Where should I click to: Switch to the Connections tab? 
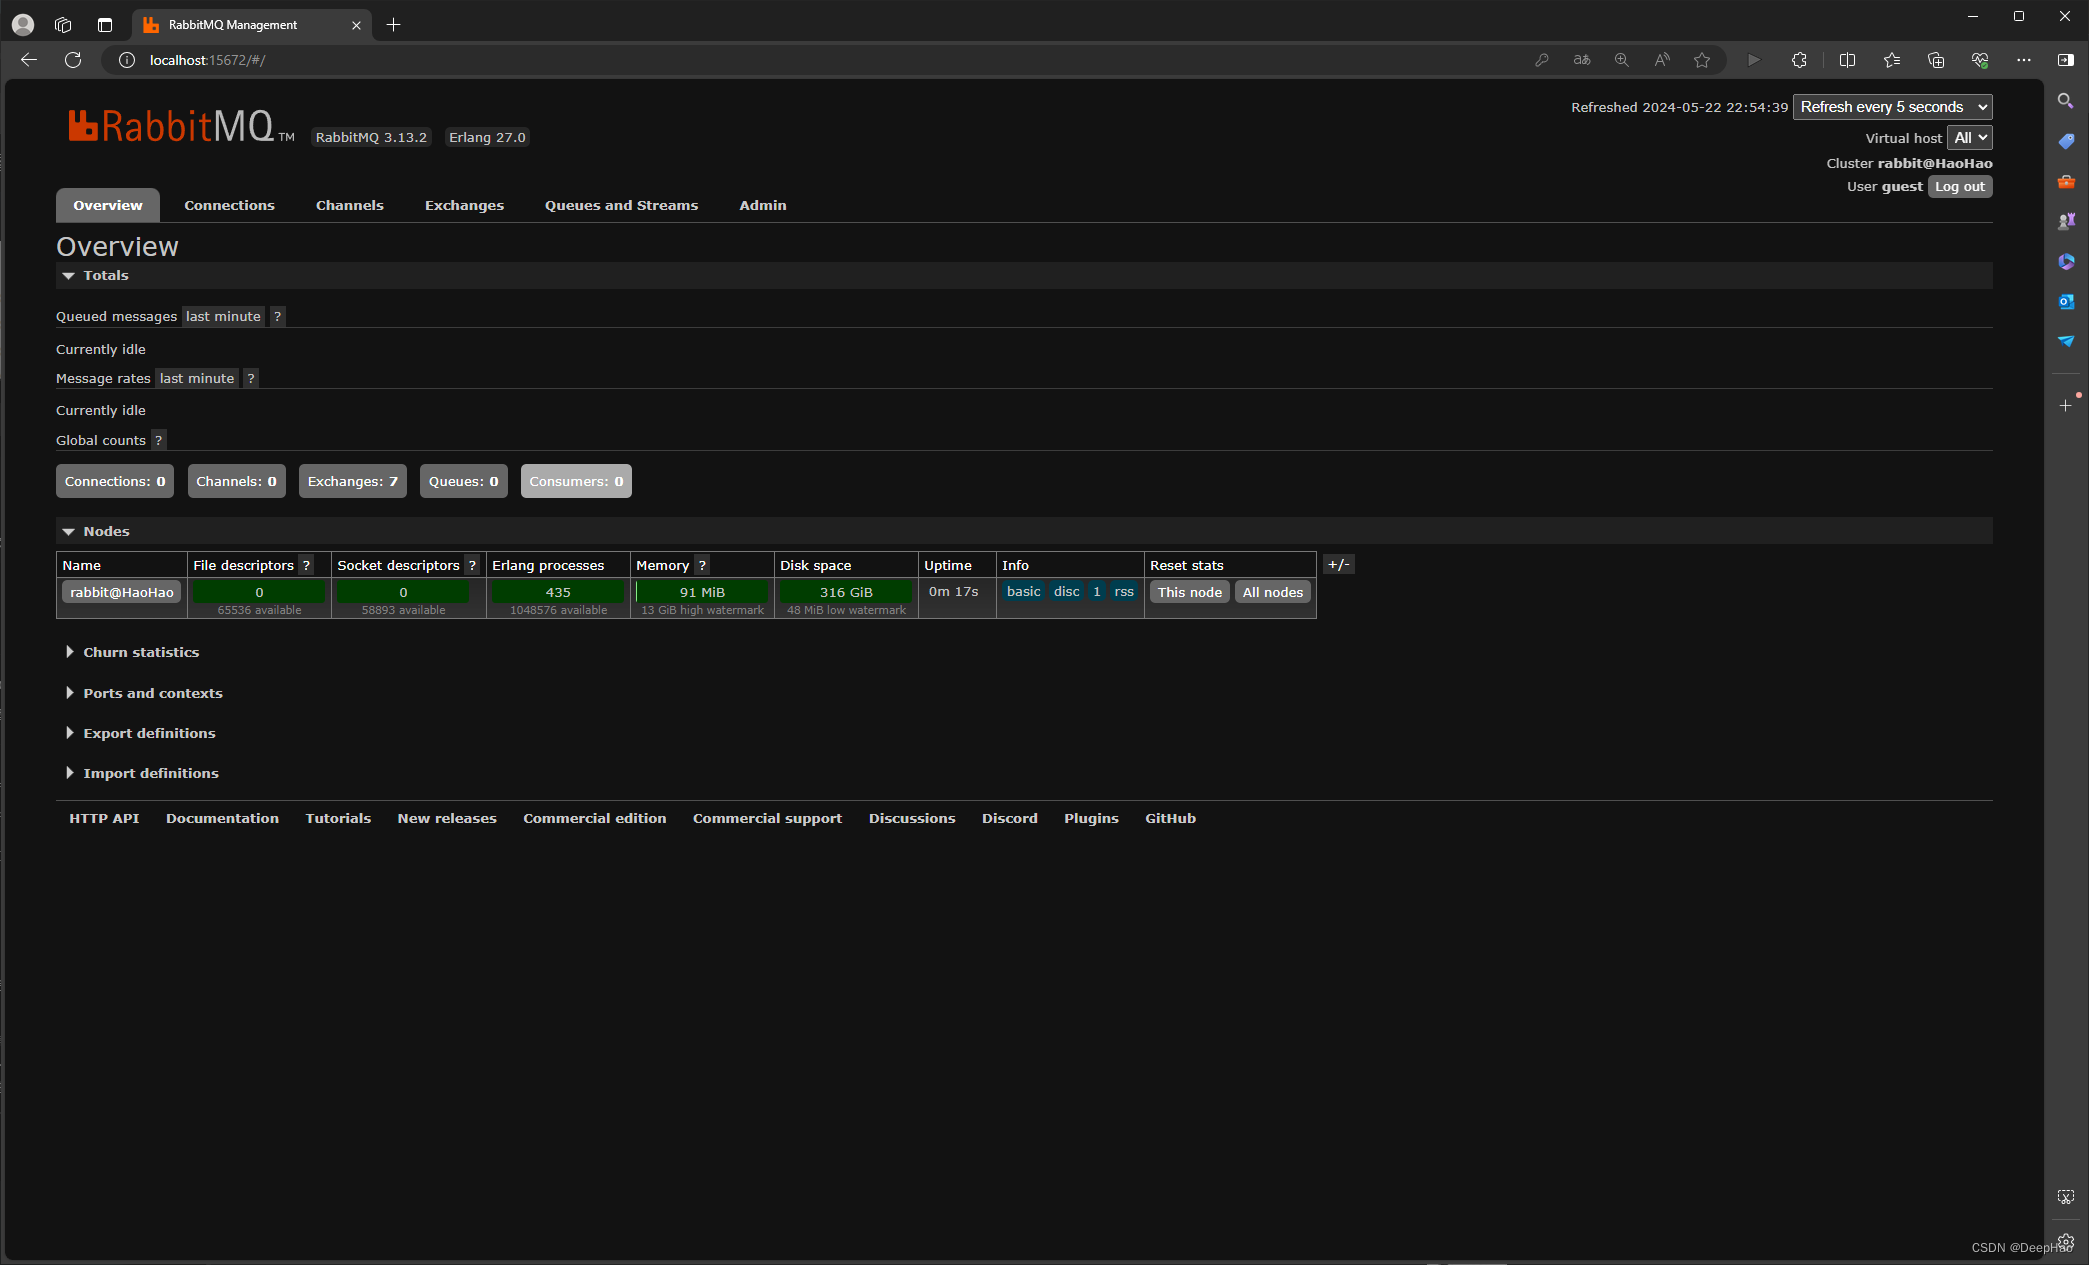pyautogui.click(x=229, y=205)
